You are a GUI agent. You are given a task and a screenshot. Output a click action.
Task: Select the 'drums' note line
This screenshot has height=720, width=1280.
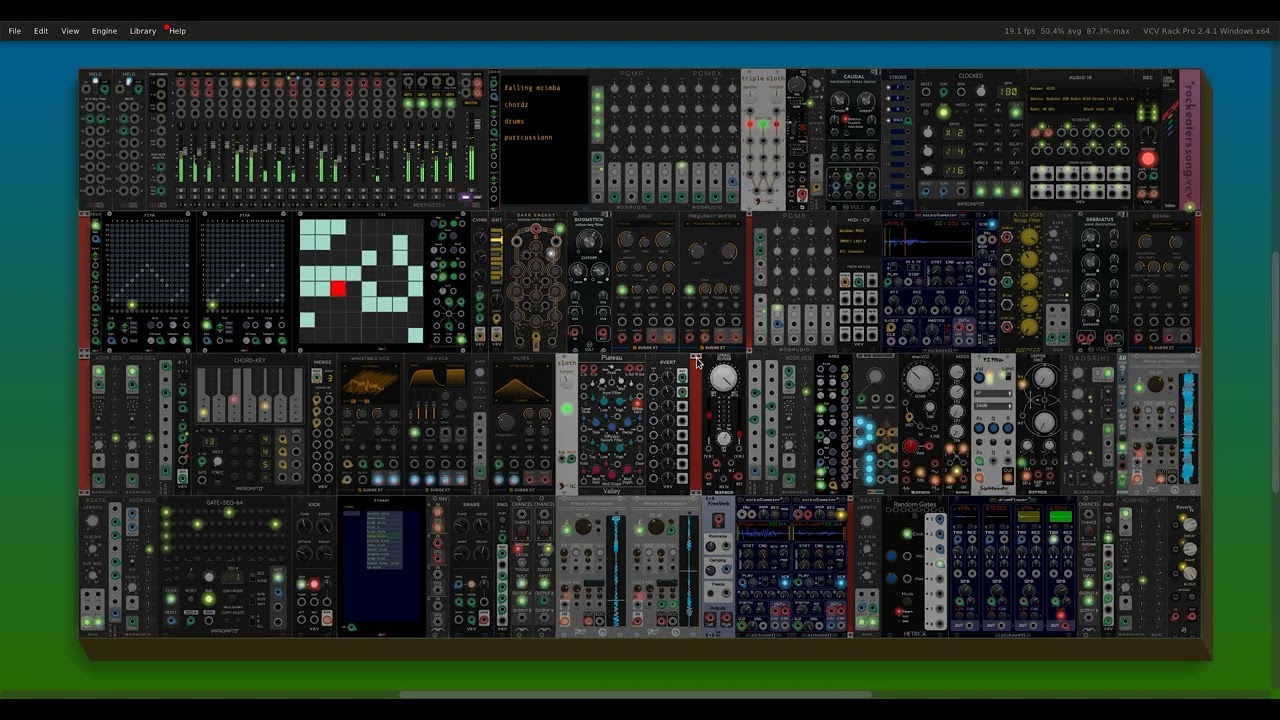pyautogui.click(x=514, y=121)
